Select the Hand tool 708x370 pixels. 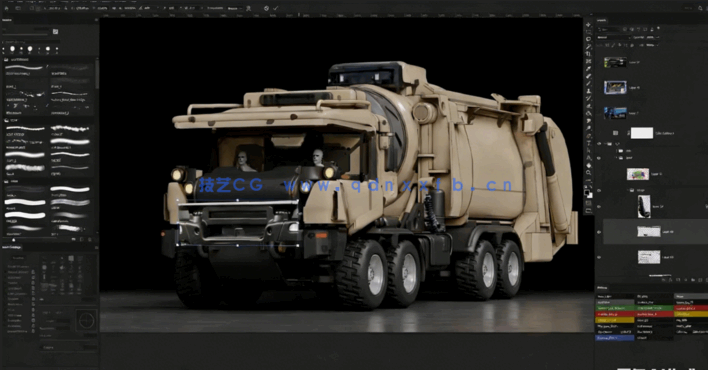(588, 165)
